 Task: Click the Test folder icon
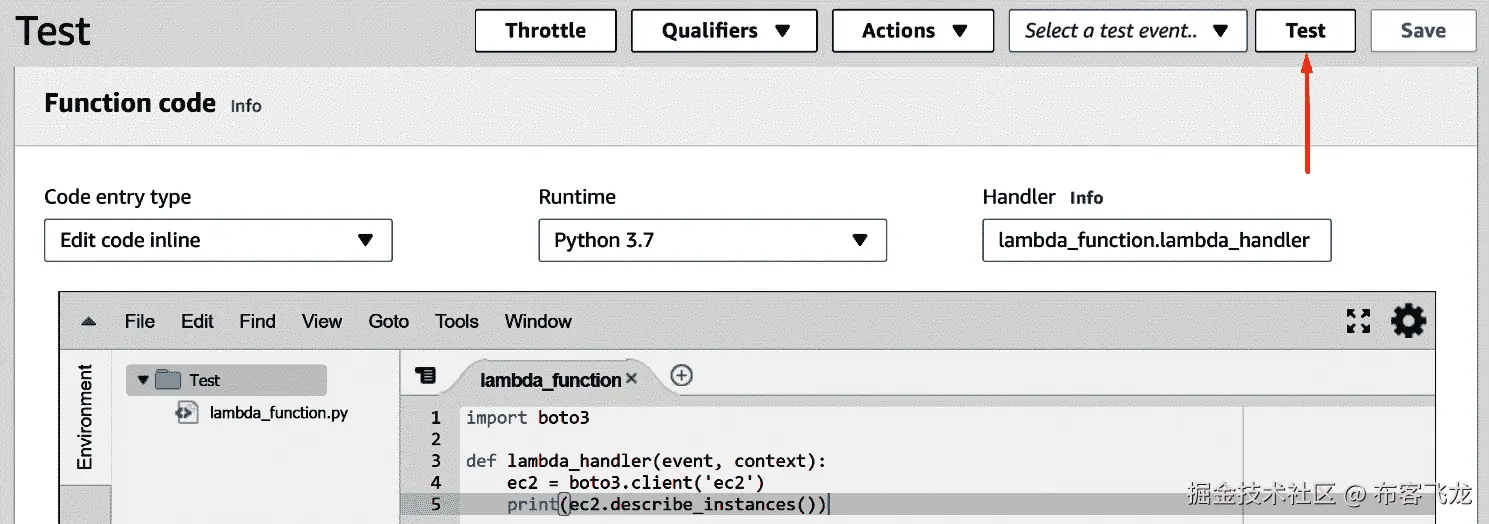167,380
